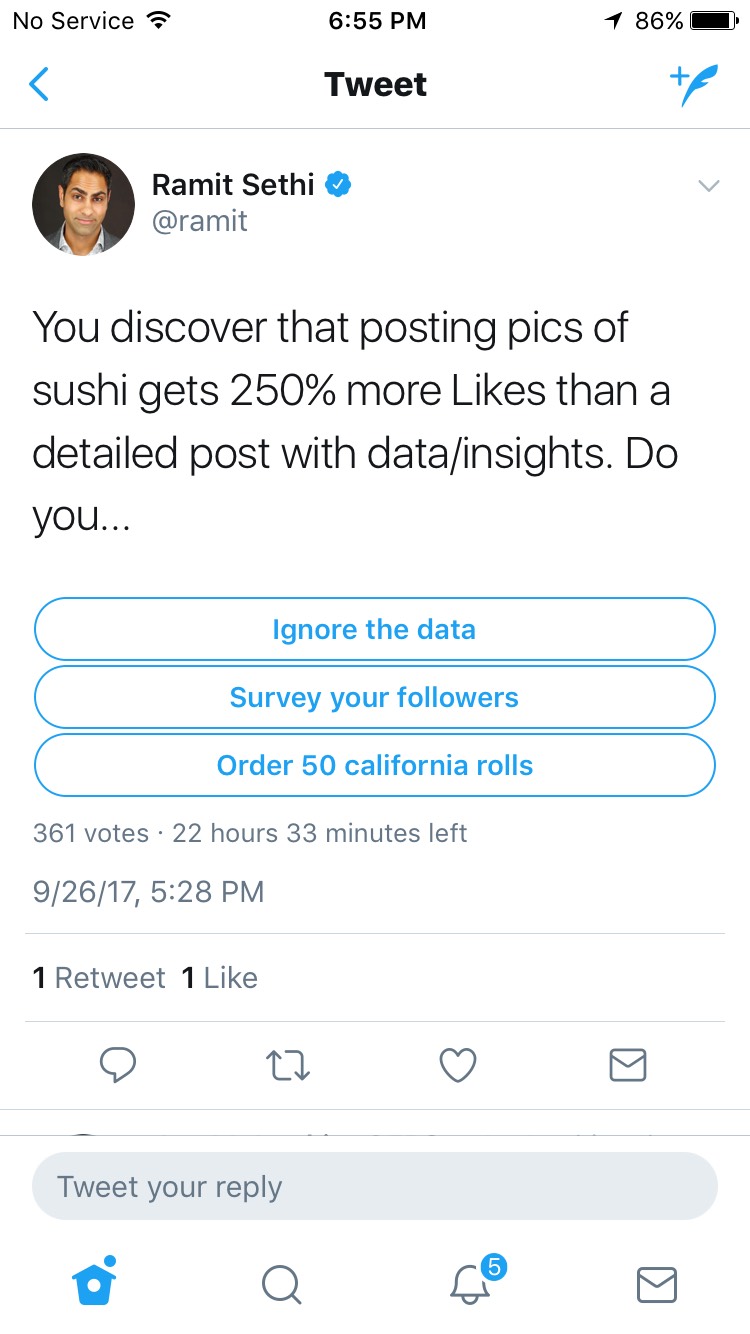This screenshot has height=1334, width=750.
Task: Like the tweet with the heart icon
Action: pos(458,1066)
